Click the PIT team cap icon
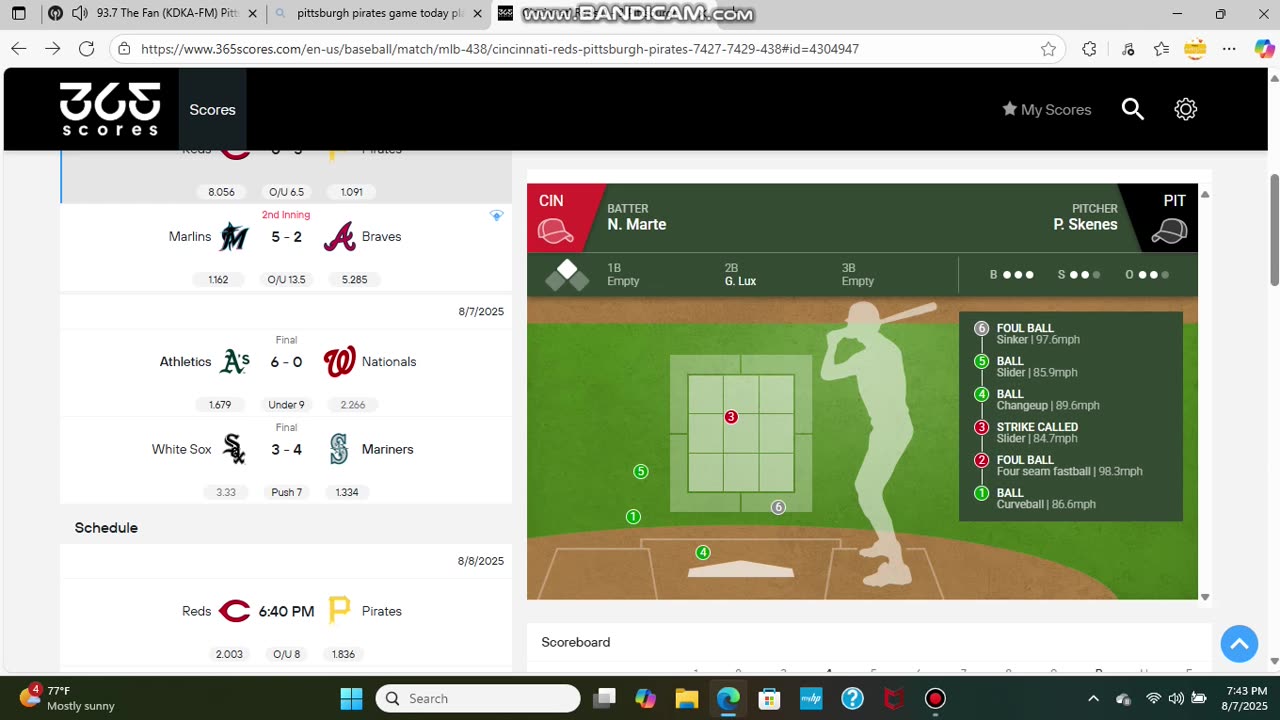This screenshot has height=720, width=1280. point(1168,232)
